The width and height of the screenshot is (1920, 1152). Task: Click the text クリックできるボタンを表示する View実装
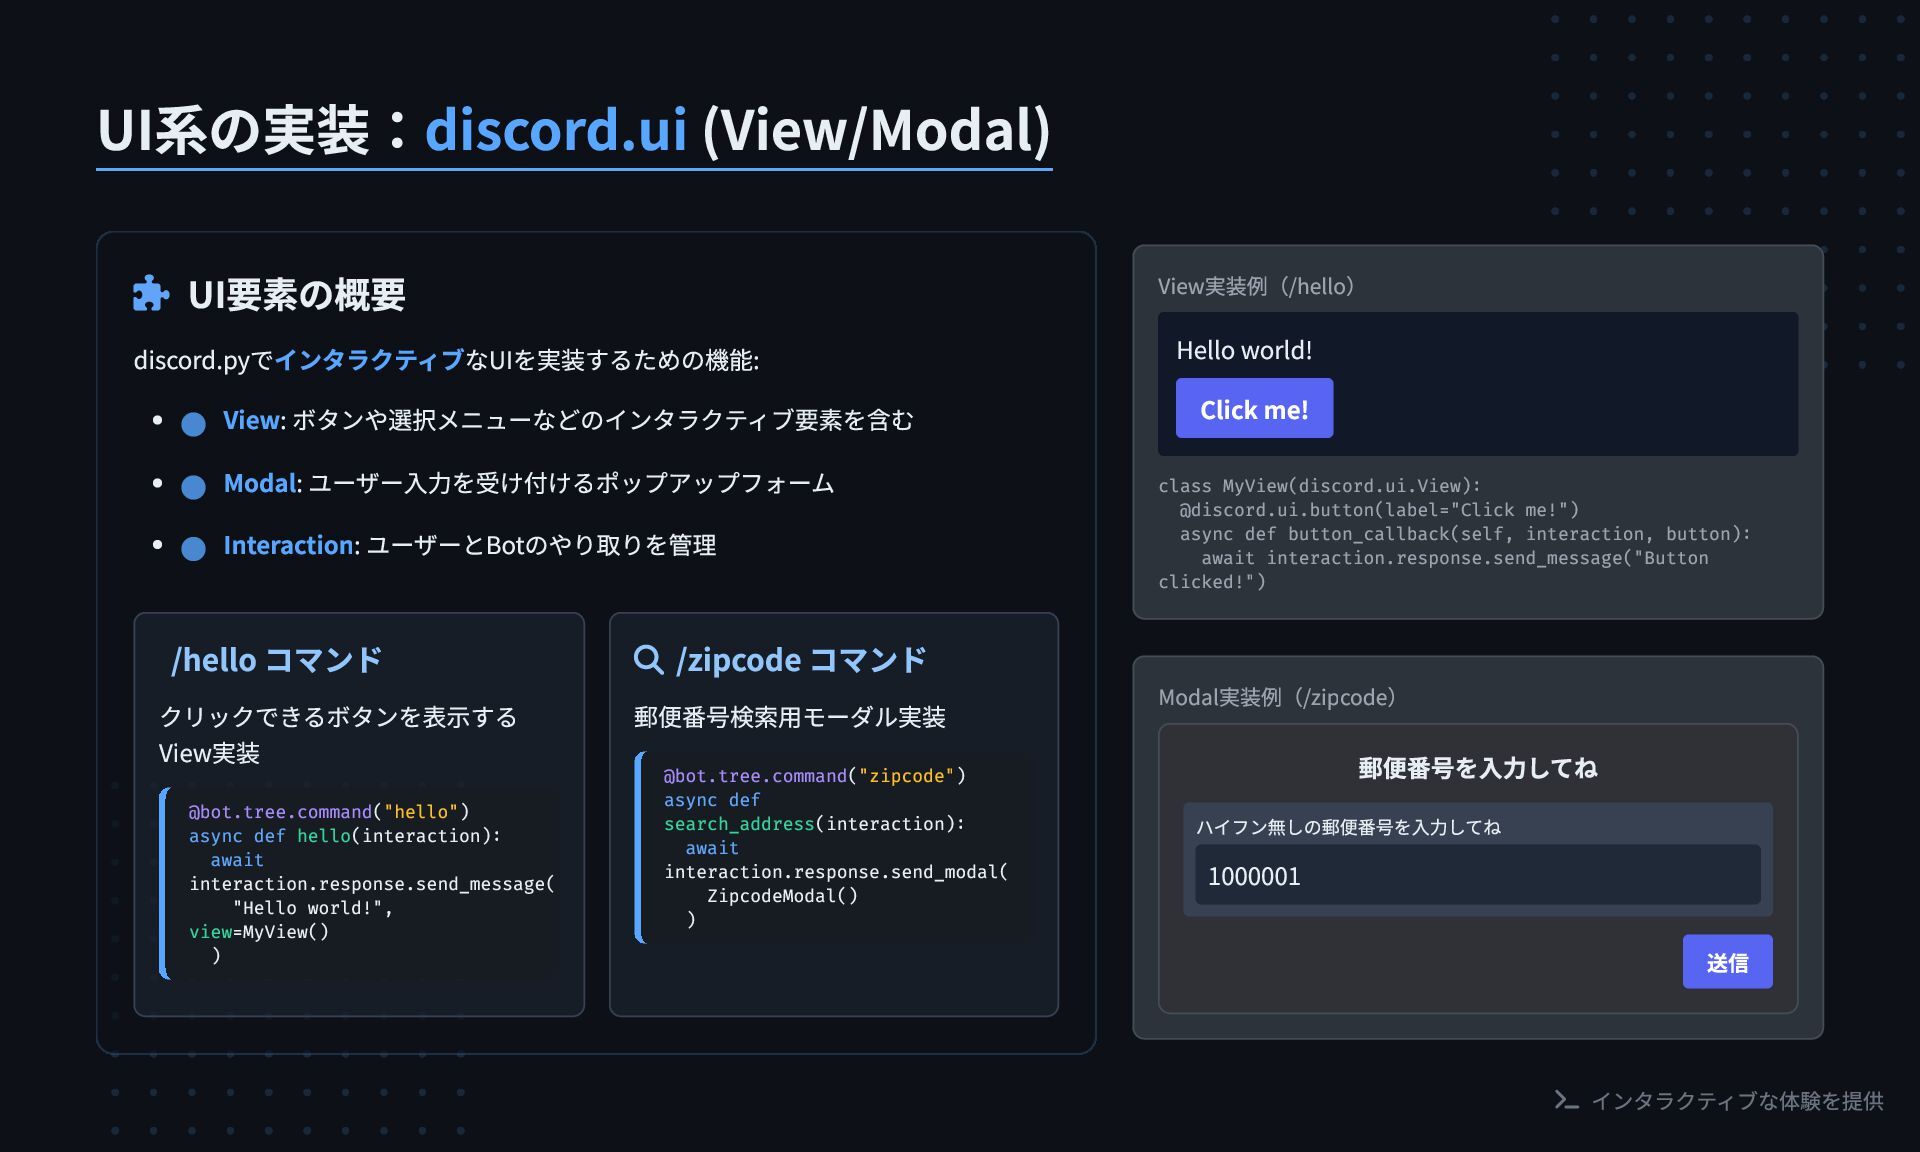pos(338,735)
